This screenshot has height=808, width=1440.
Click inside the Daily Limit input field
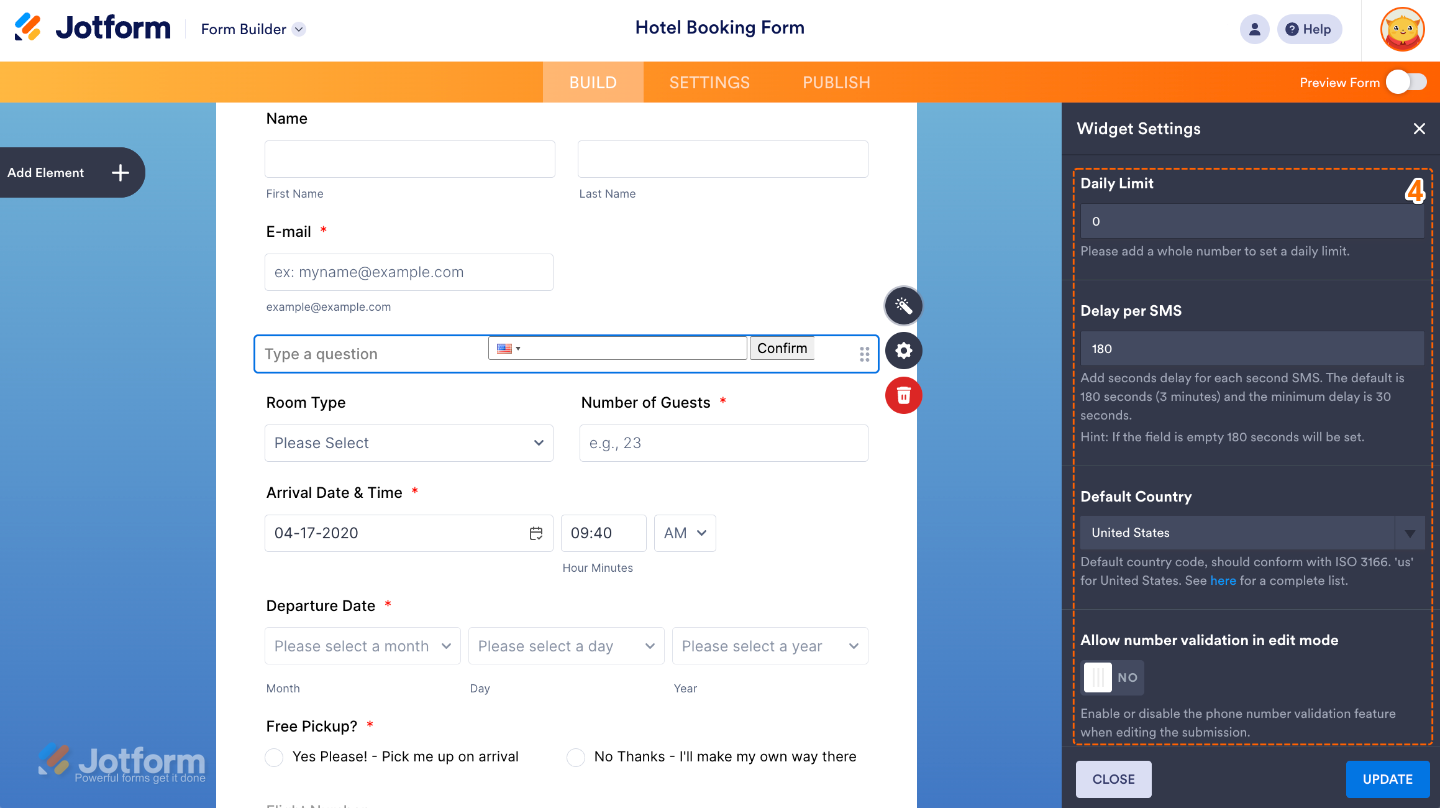[x=1252, y=221]
